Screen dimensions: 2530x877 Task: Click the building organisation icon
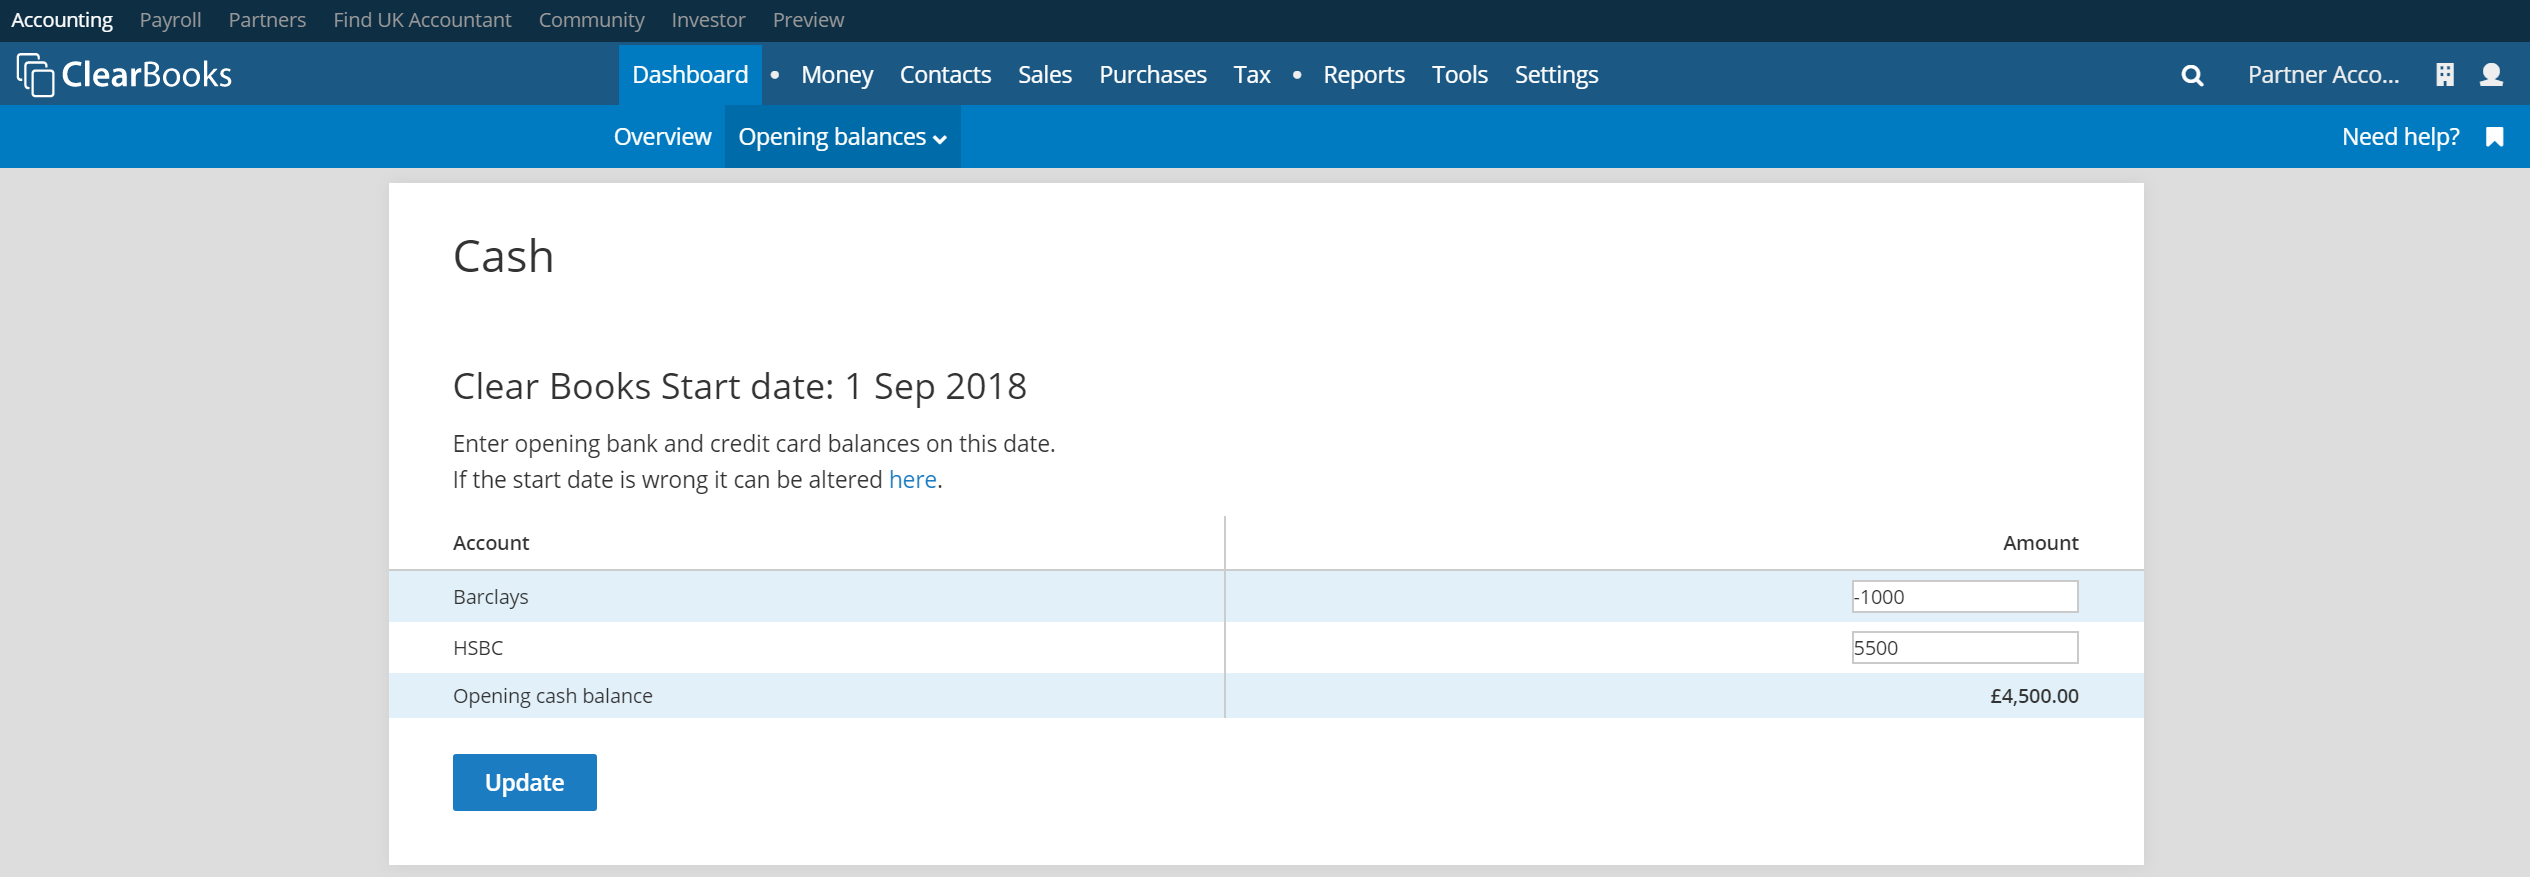2445,75
